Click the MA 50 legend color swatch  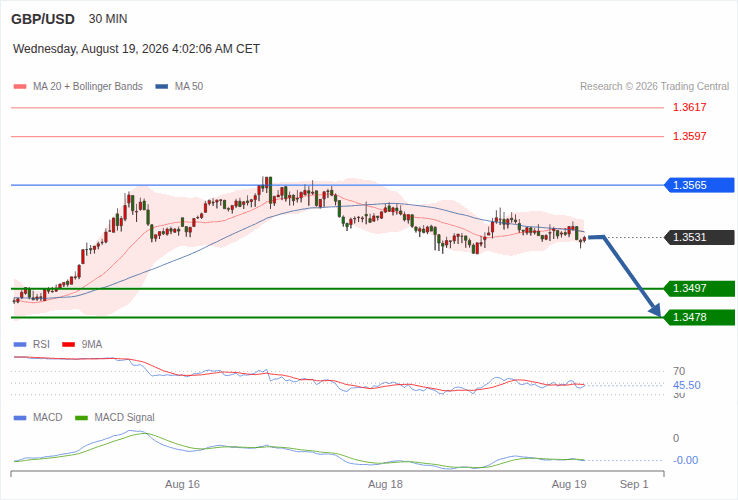[x=162, y=87]
